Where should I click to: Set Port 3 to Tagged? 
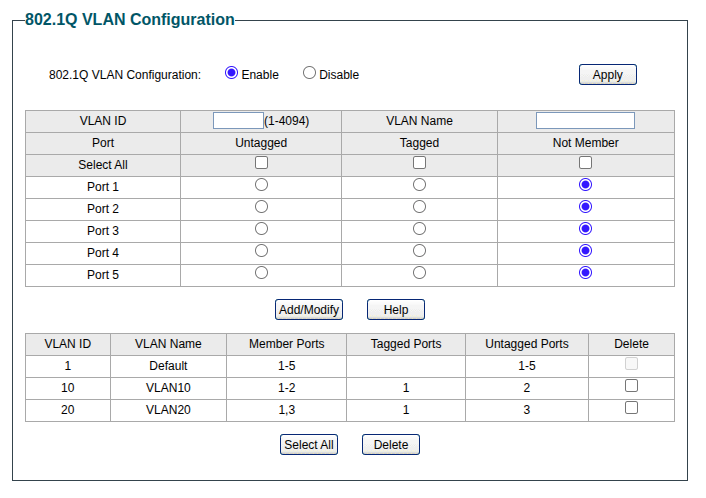point(419,229)
